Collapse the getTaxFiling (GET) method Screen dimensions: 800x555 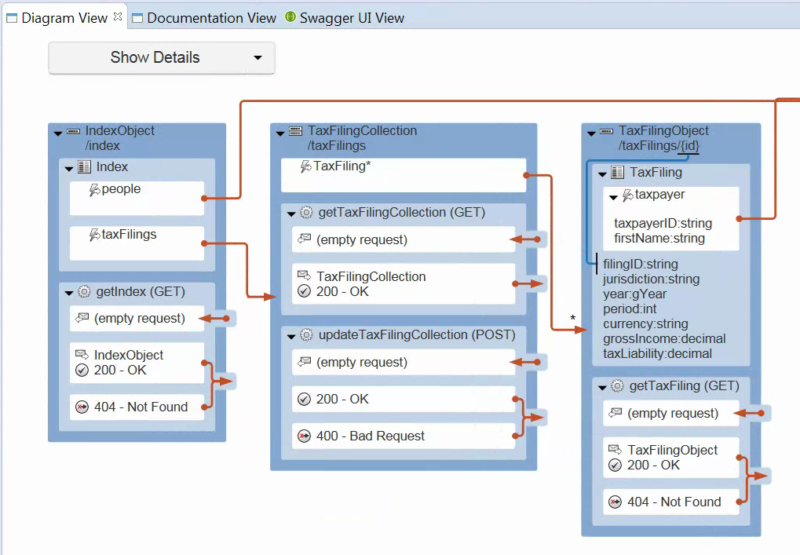coord(603,387)
